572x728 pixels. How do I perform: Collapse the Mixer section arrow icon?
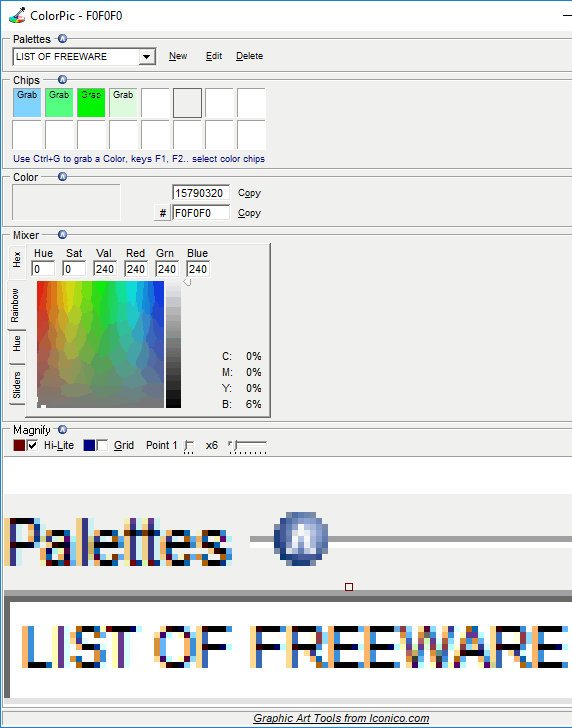(x=62, y=234)
